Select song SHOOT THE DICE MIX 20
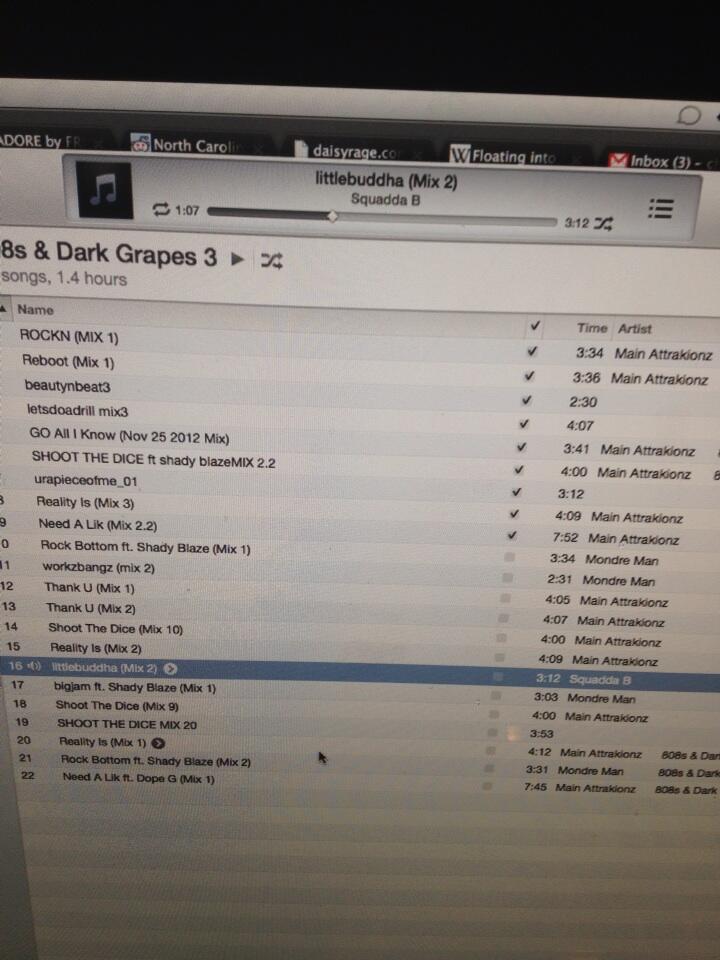The width and height of the screenshot is (720, 960). 127,724
